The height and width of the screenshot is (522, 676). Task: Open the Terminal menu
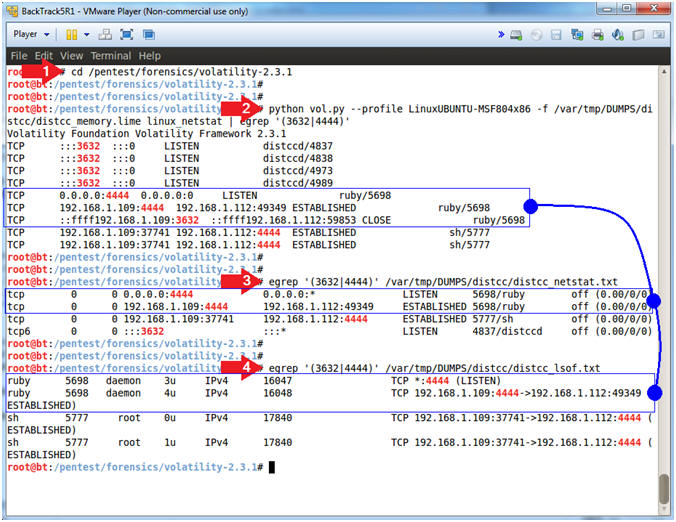pyautogui.click(x=111, y=56)
